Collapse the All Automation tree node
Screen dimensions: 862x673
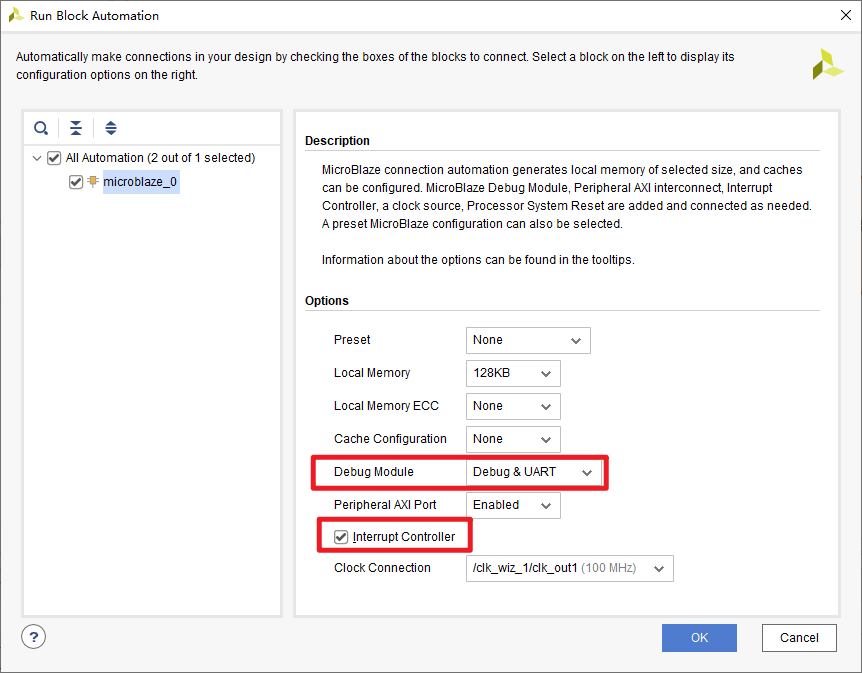pyautogui.click(x=37, y=158)
